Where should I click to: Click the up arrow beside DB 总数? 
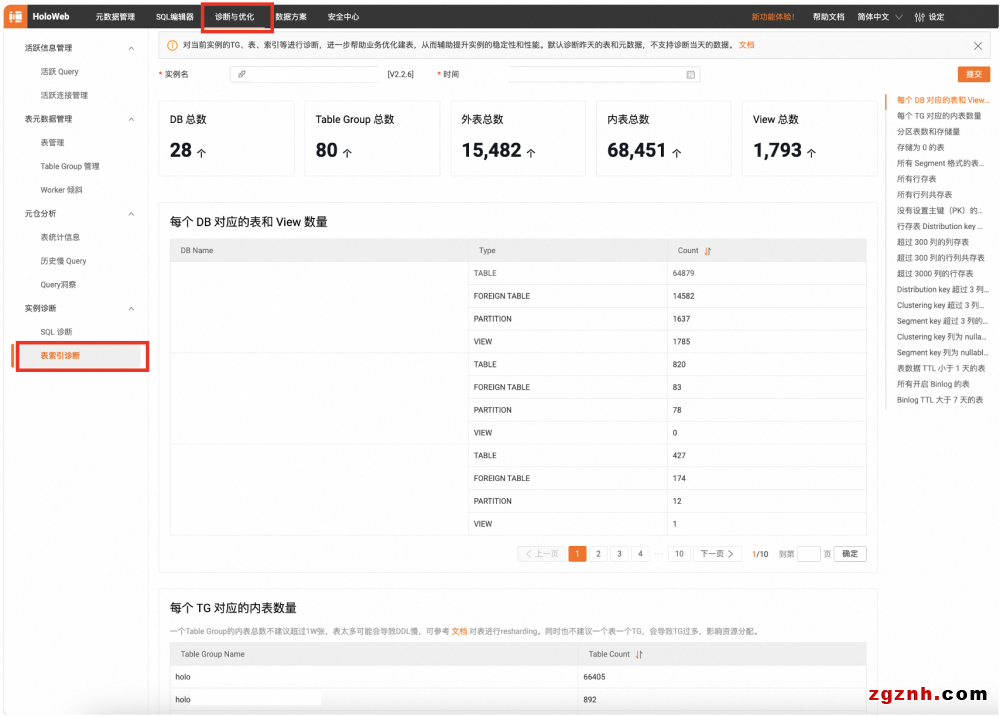point(201,153)
